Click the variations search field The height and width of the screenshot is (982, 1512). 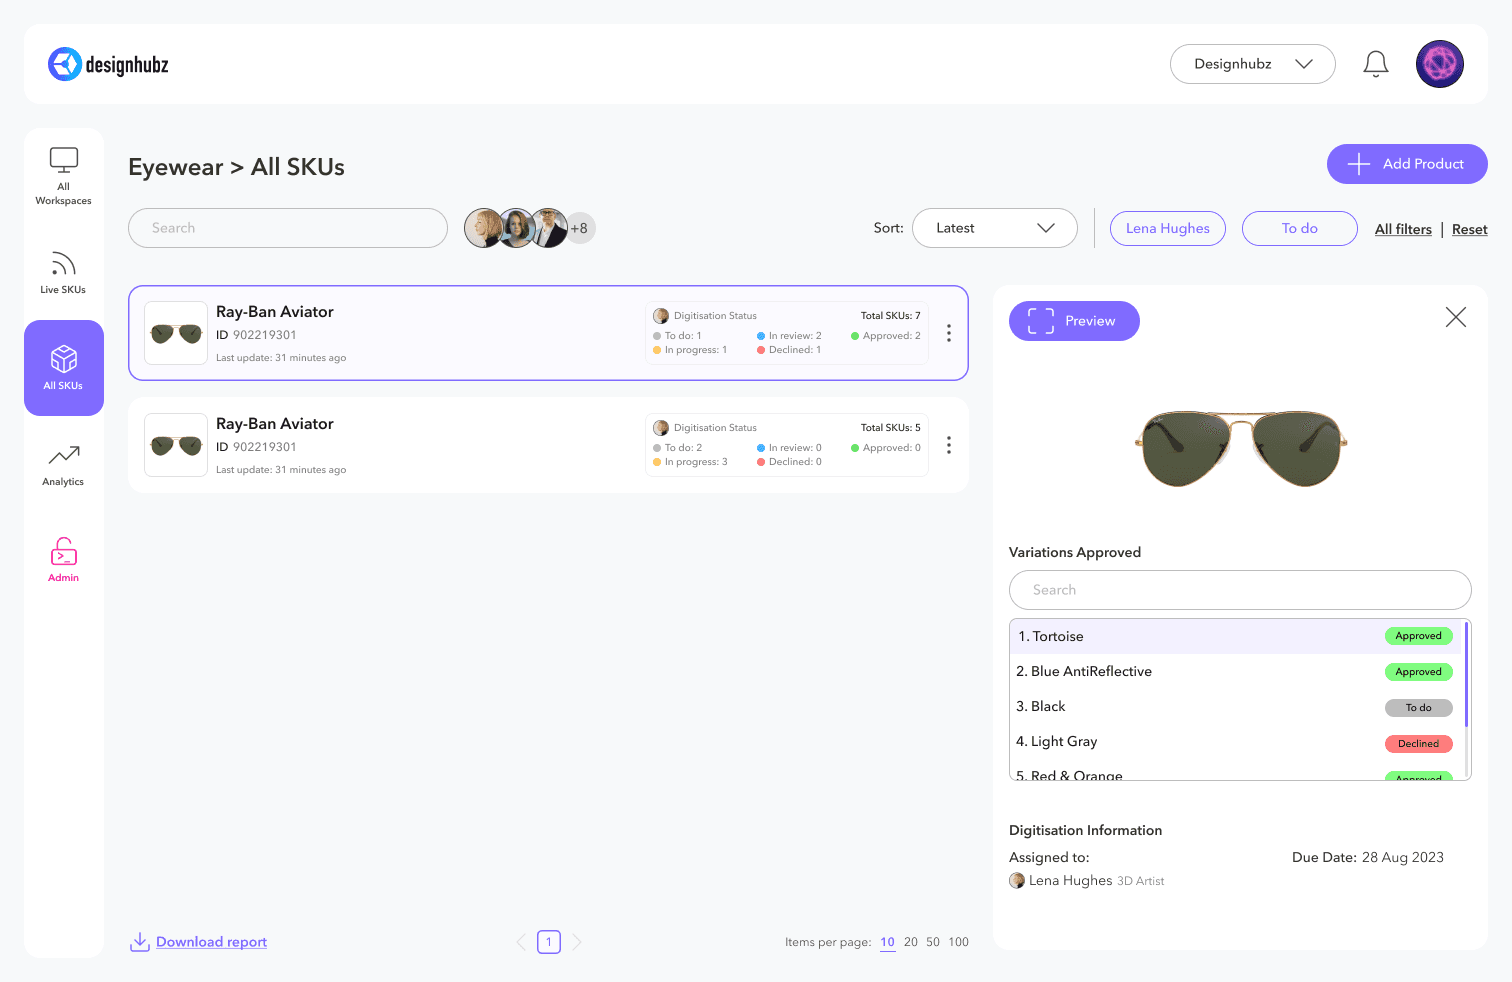click(1240, 590)
